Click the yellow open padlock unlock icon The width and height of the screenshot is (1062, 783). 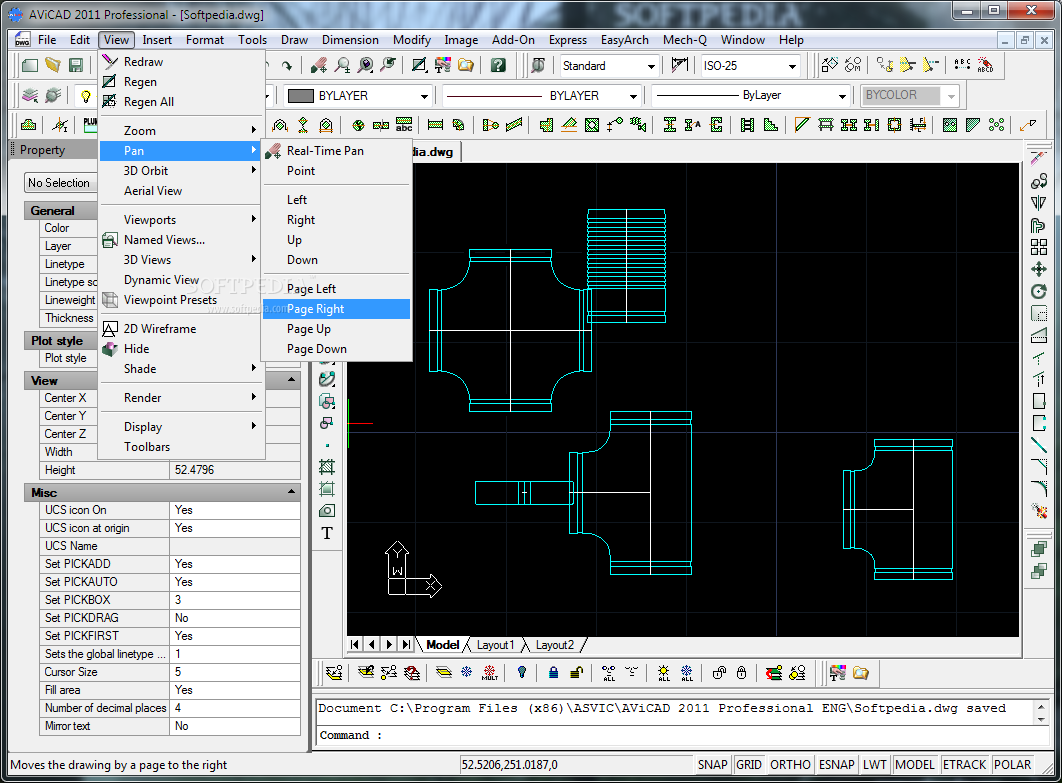576,673
